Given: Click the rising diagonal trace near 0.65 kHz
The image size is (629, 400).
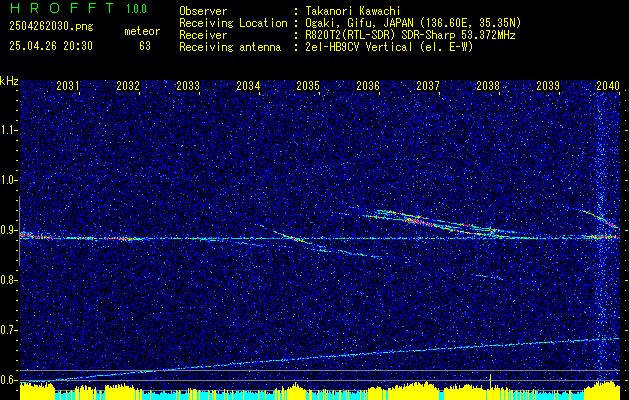Looking at the screenshot, I should [x=321, y=357].
